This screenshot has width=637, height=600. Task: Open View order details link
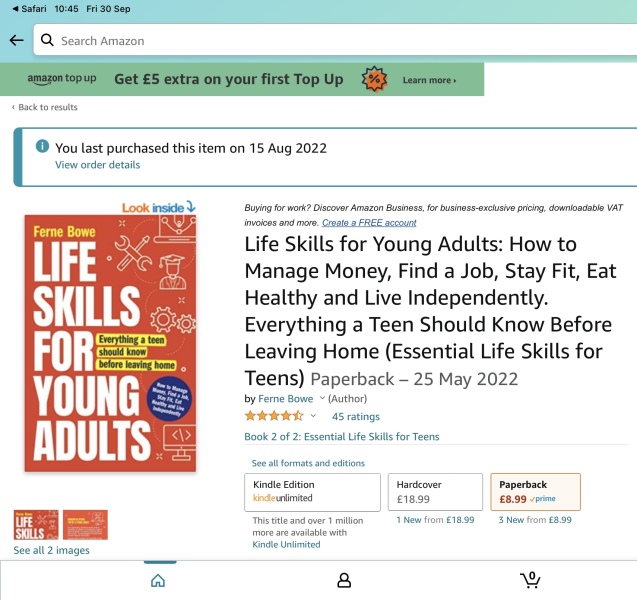coord(97,165)
